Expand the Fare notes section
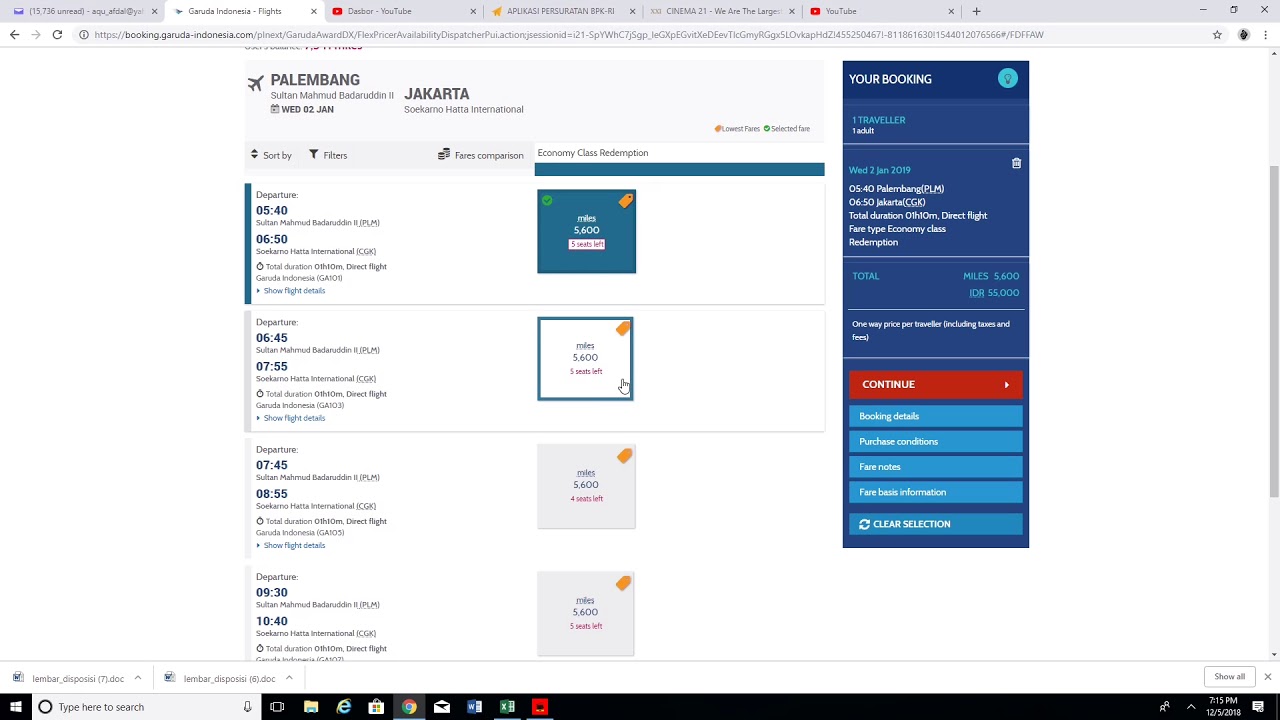This screenshot has width=1280, height=720. pyautogui.click(x=936, y=467)
